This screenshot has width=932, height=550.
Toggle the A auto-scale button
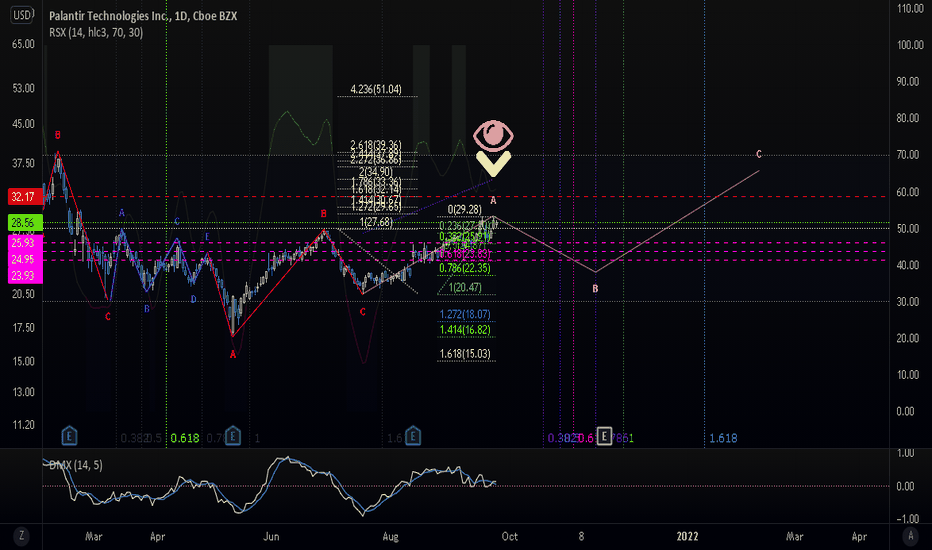pyautogui.click(x=910, y=536)
